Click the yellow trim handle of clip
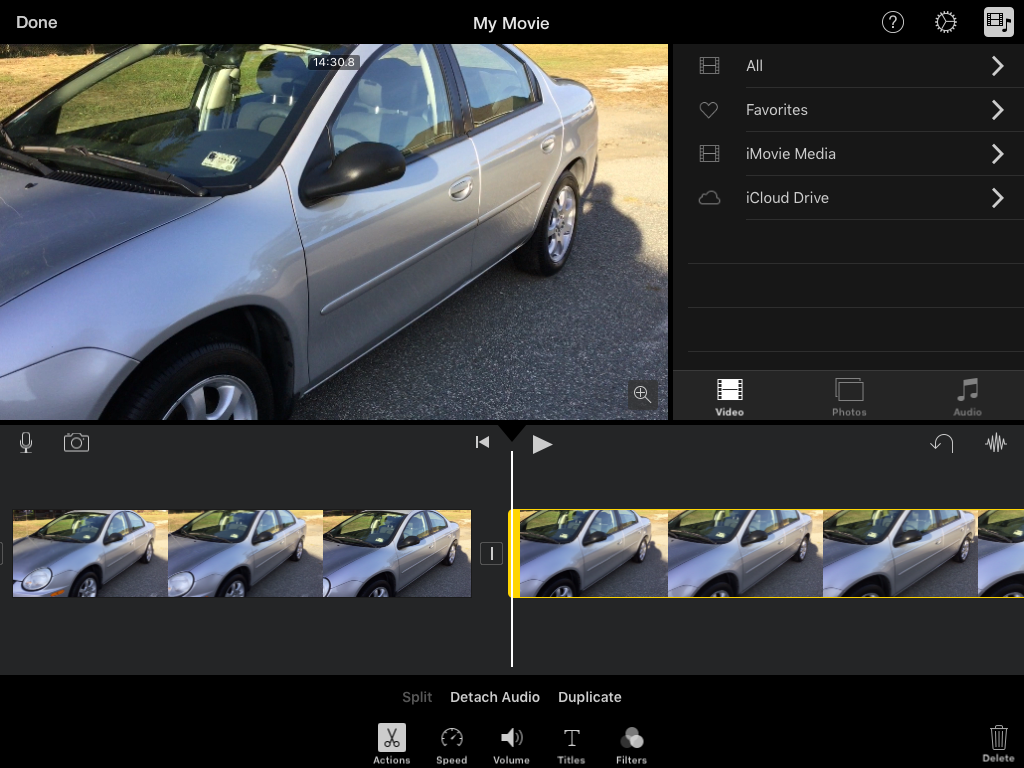The image size is (1024, 768). 515,553
